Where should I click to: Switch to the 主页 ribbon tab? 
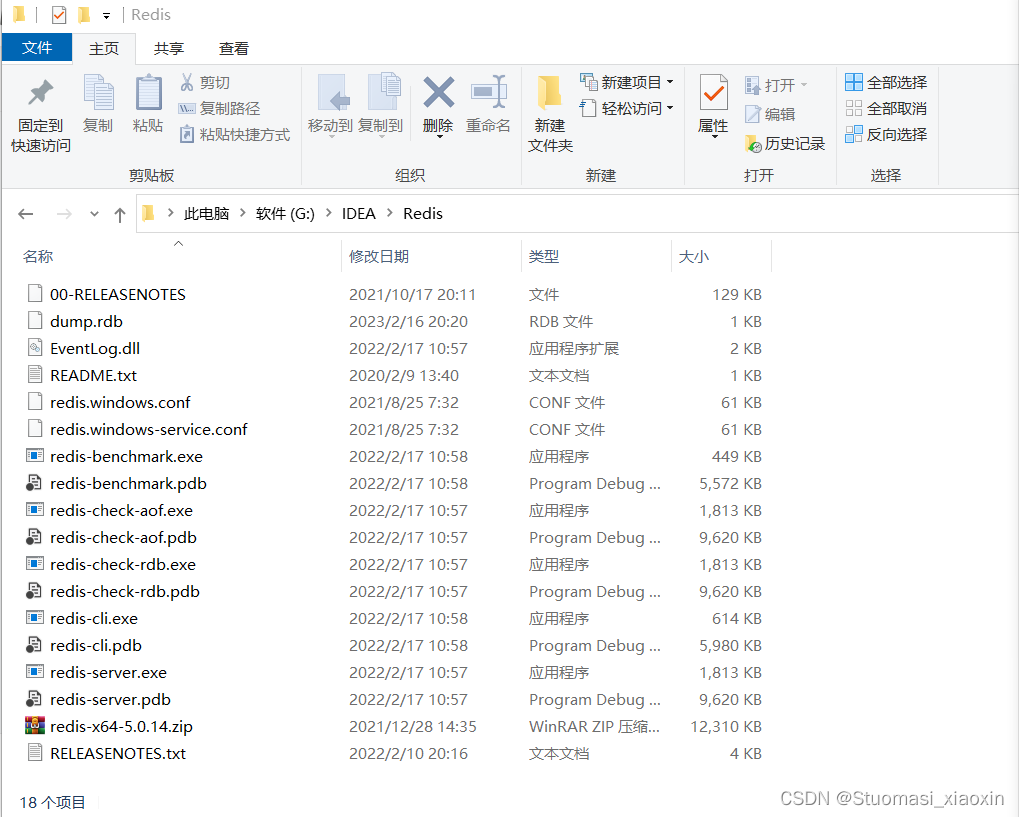point(104,49)
